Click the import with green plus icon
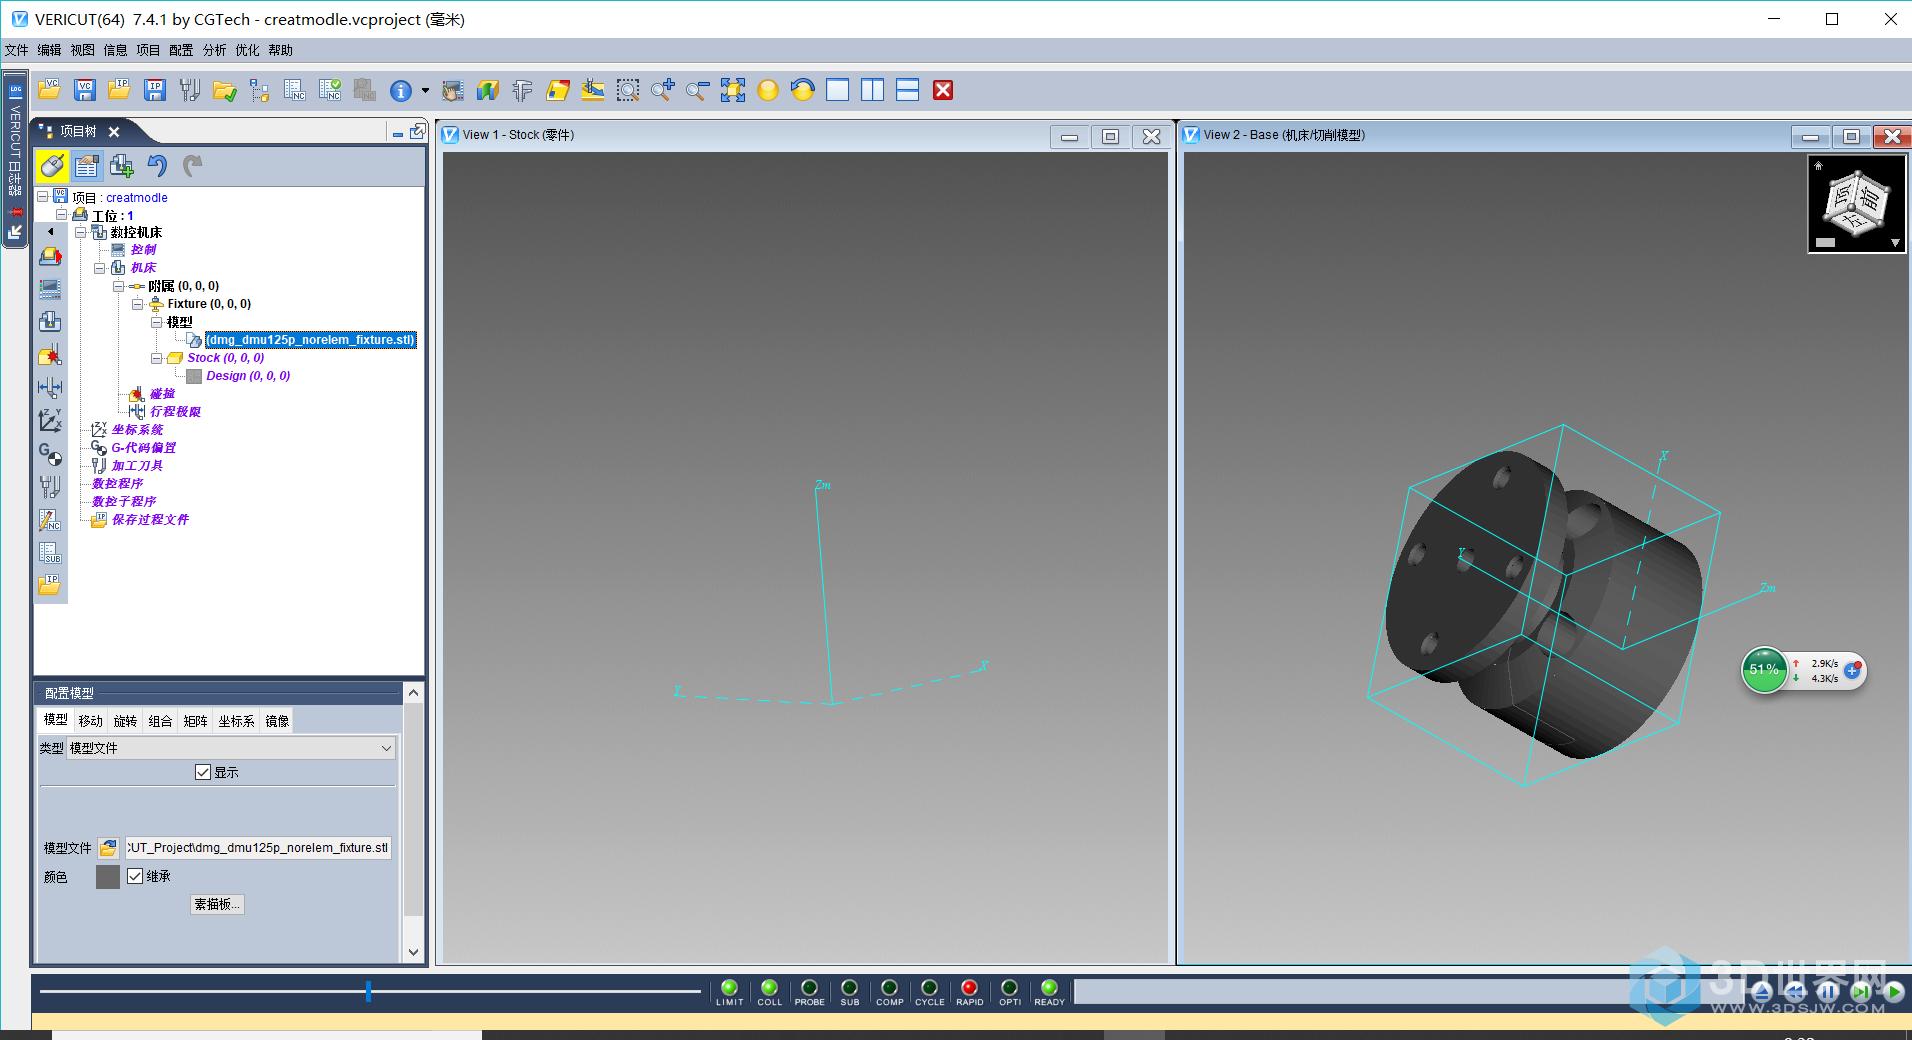The image size is (1912, 1040). click(x=122, y=165)
